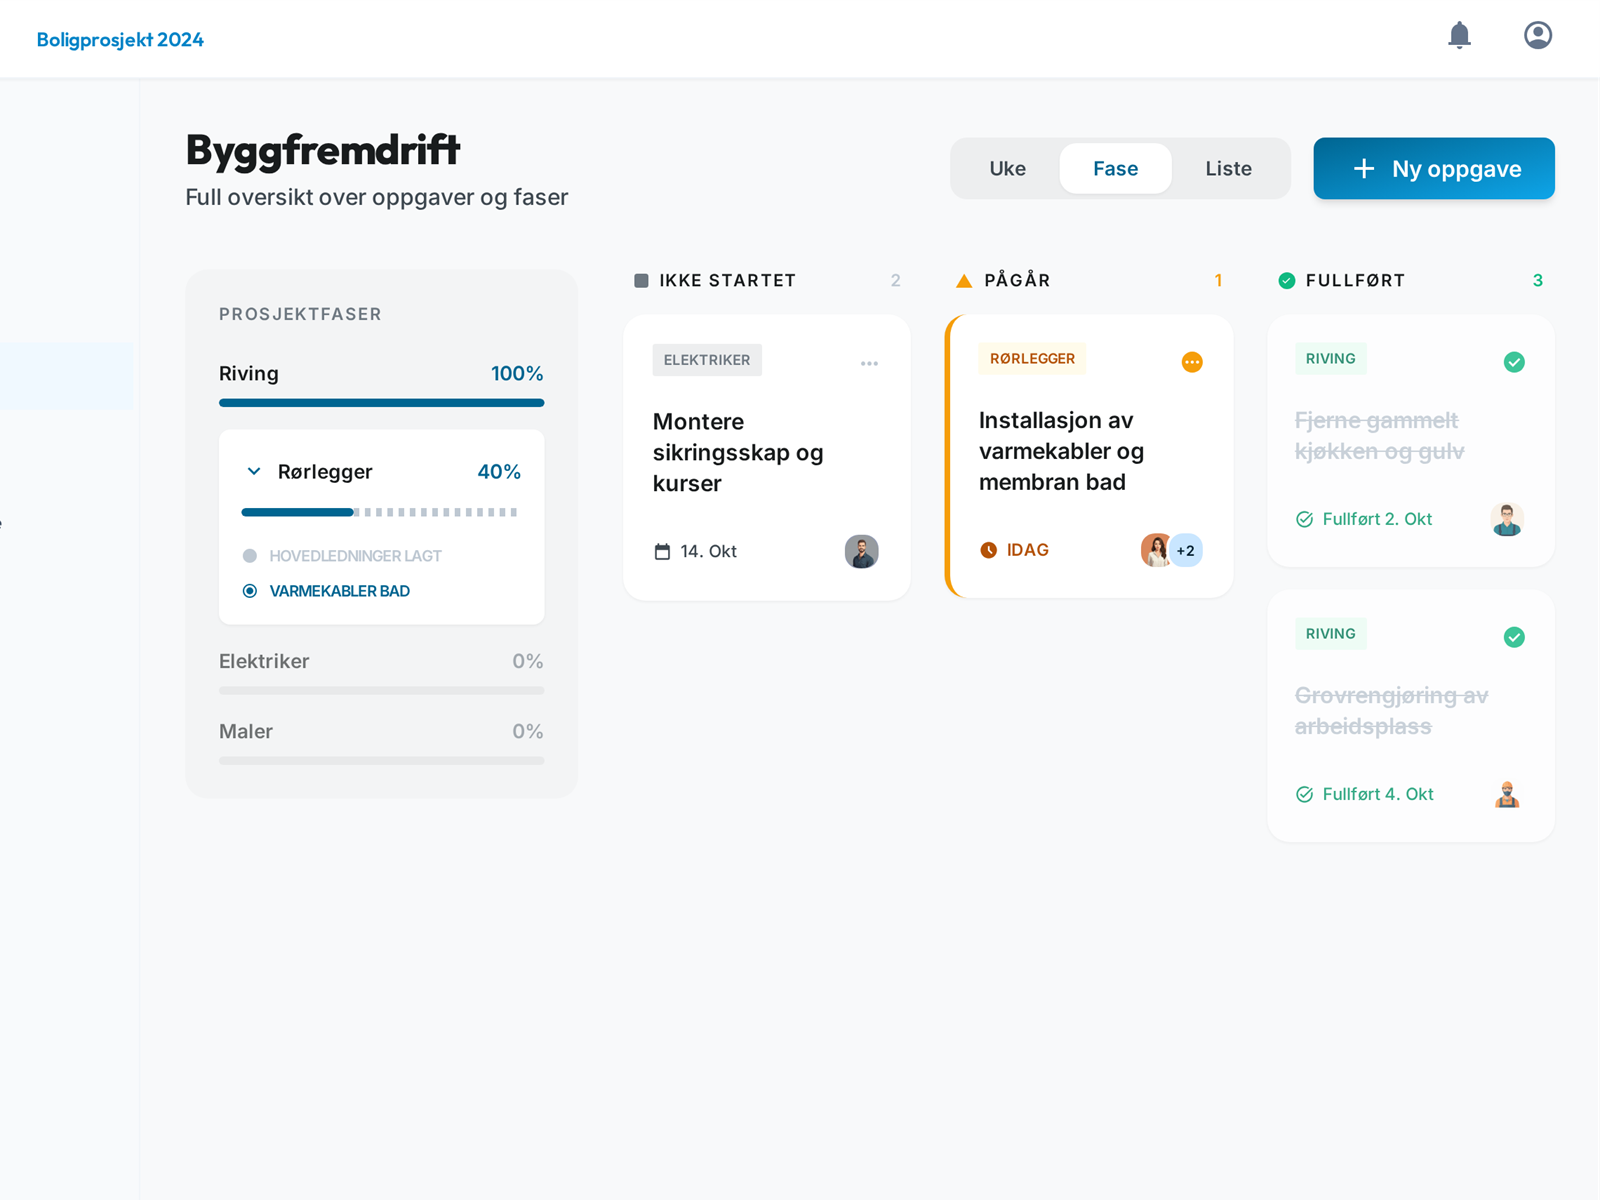
Task: Click woman avatar on Installasjon av varmekabler card
Action: tap(1157, 550)
